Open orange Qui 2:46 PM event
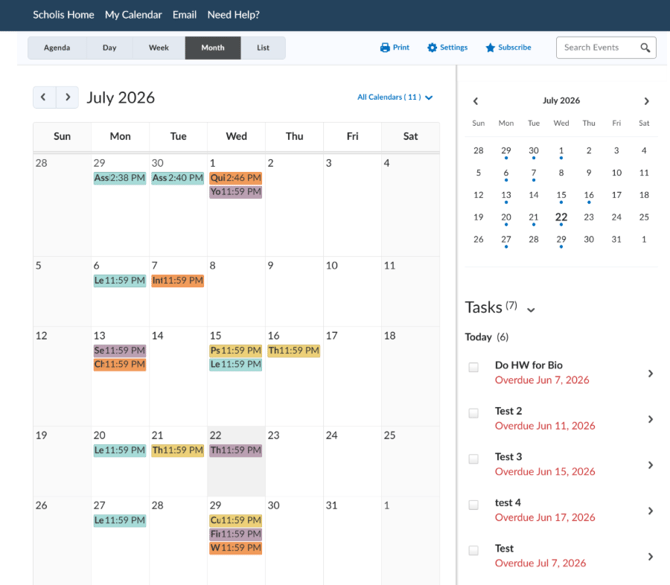Viewport: 670px width, 585px height. coord(235,178)
